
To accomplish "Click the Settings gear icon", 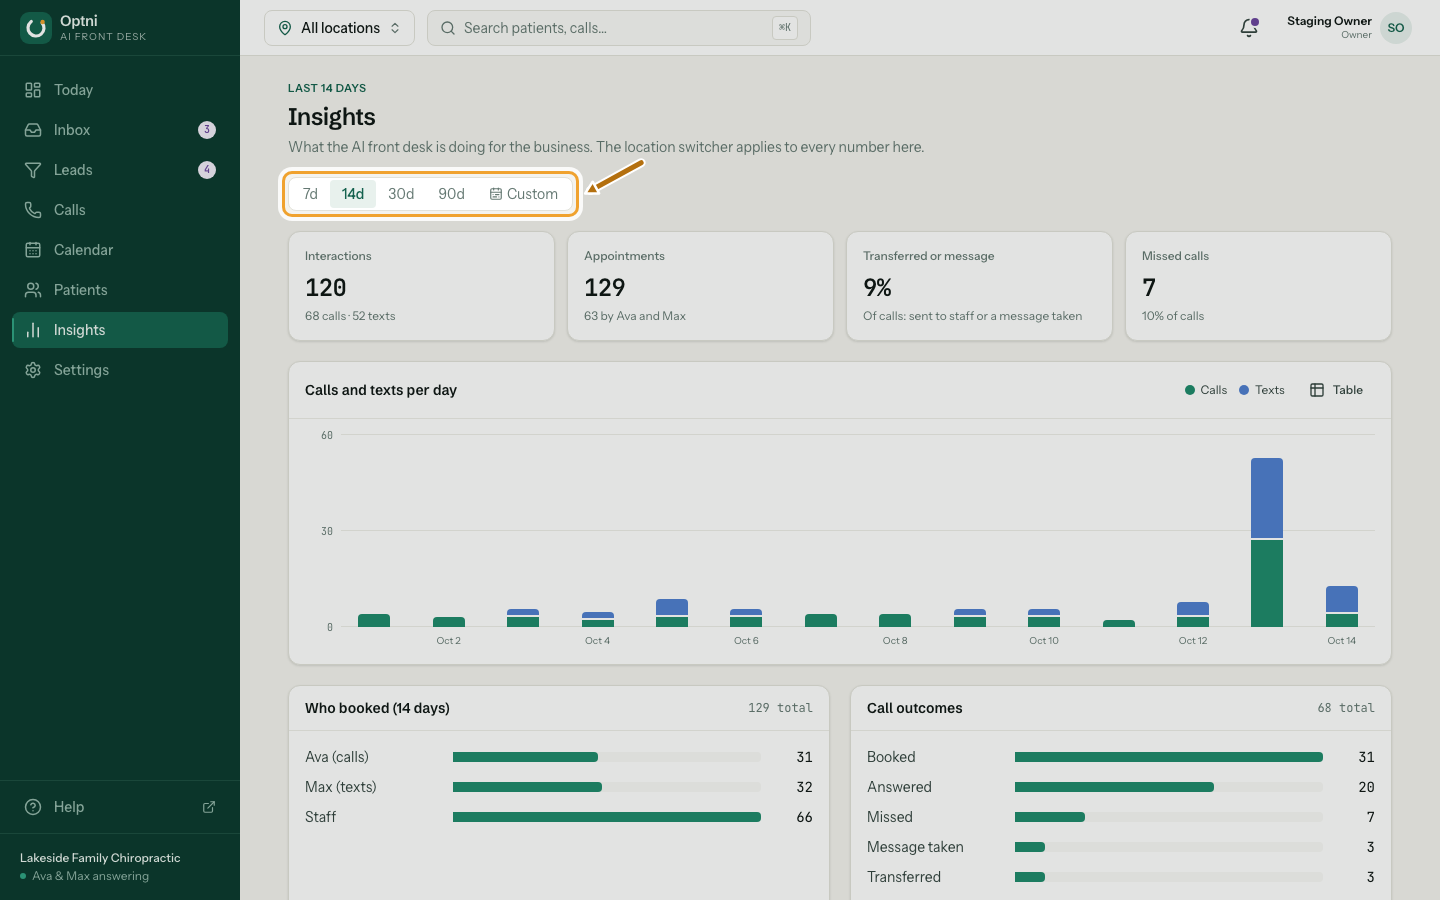I will point(33,370).
